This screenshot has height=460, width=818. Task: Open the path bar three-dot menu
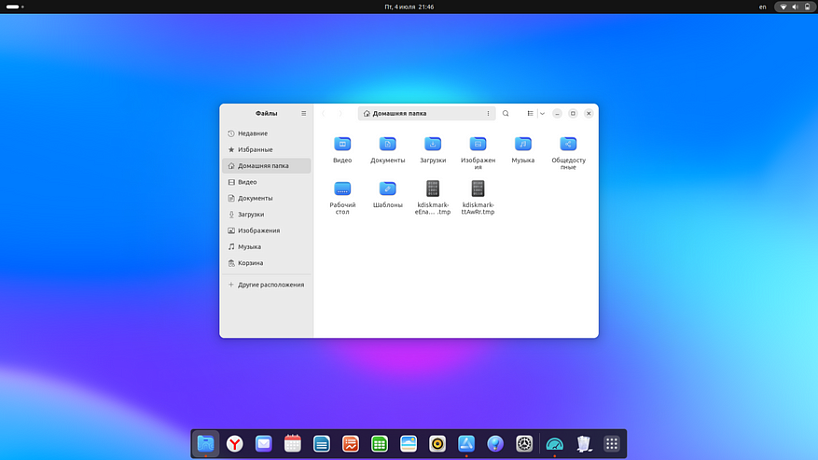(488, 114)
